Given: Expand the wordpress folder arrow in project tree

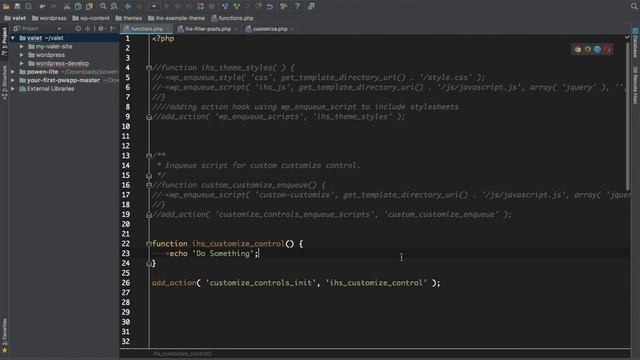Looking at the screenshot, I should [22, 55].
